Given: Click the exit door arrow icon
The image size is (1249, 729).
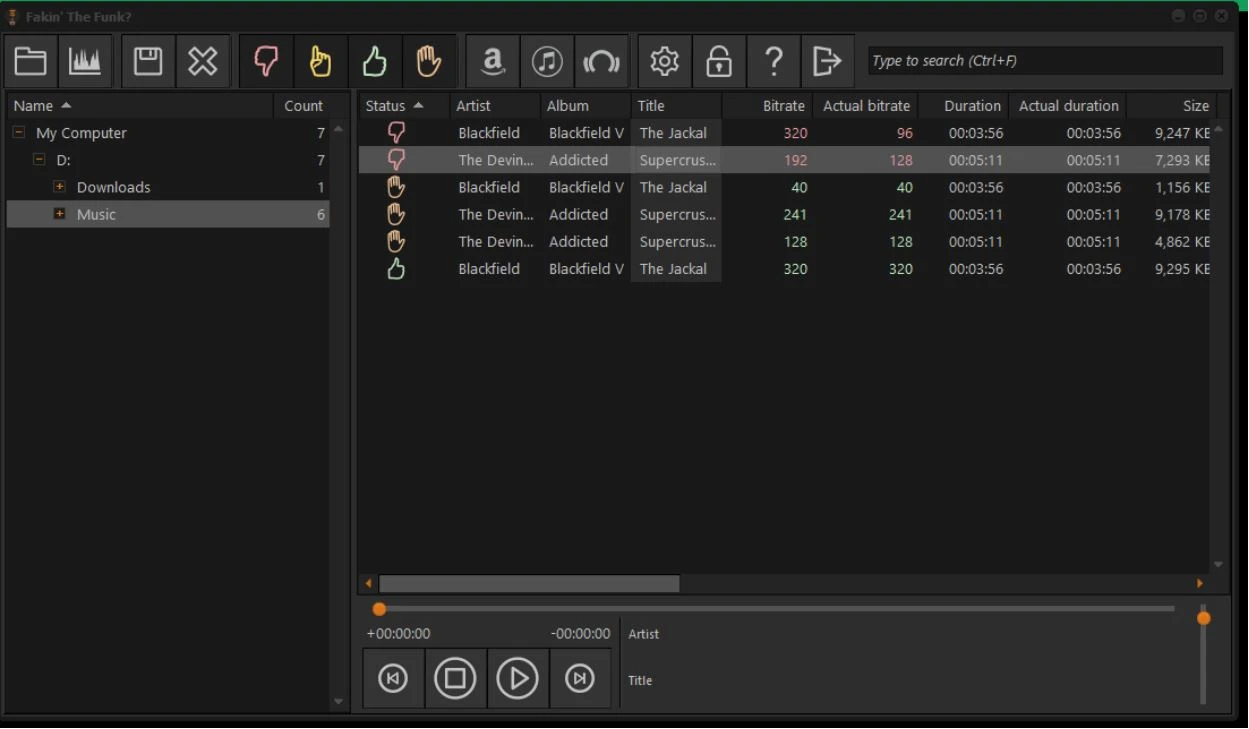Looking at the screenshot, I should 827,62.
